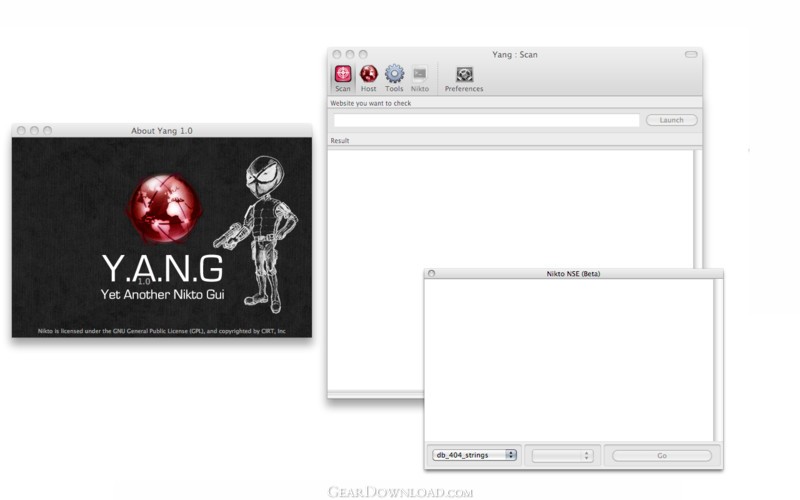Zoom the Yang : Scan window
Image resolution: width=800 pixels, height=500 pixels.
(x=363, y=54)
